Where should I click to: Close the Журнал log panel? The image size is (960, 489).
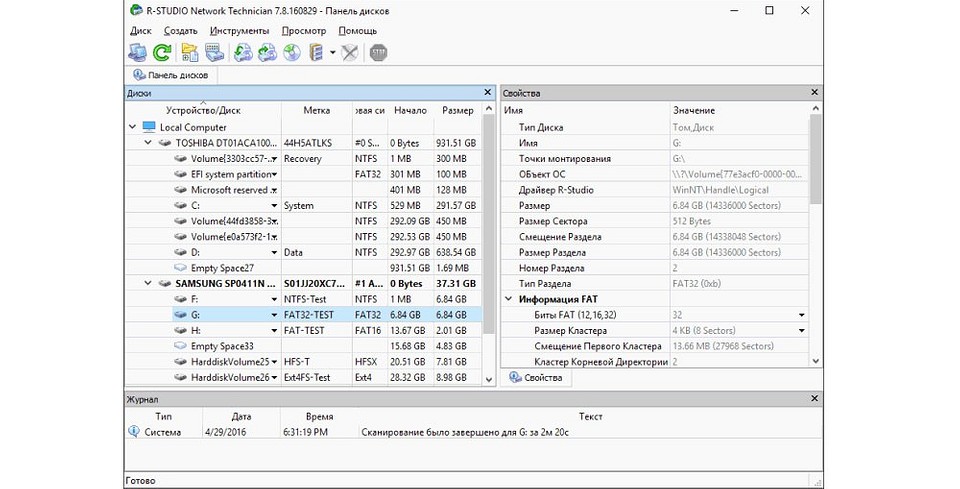tap(816, 399)
